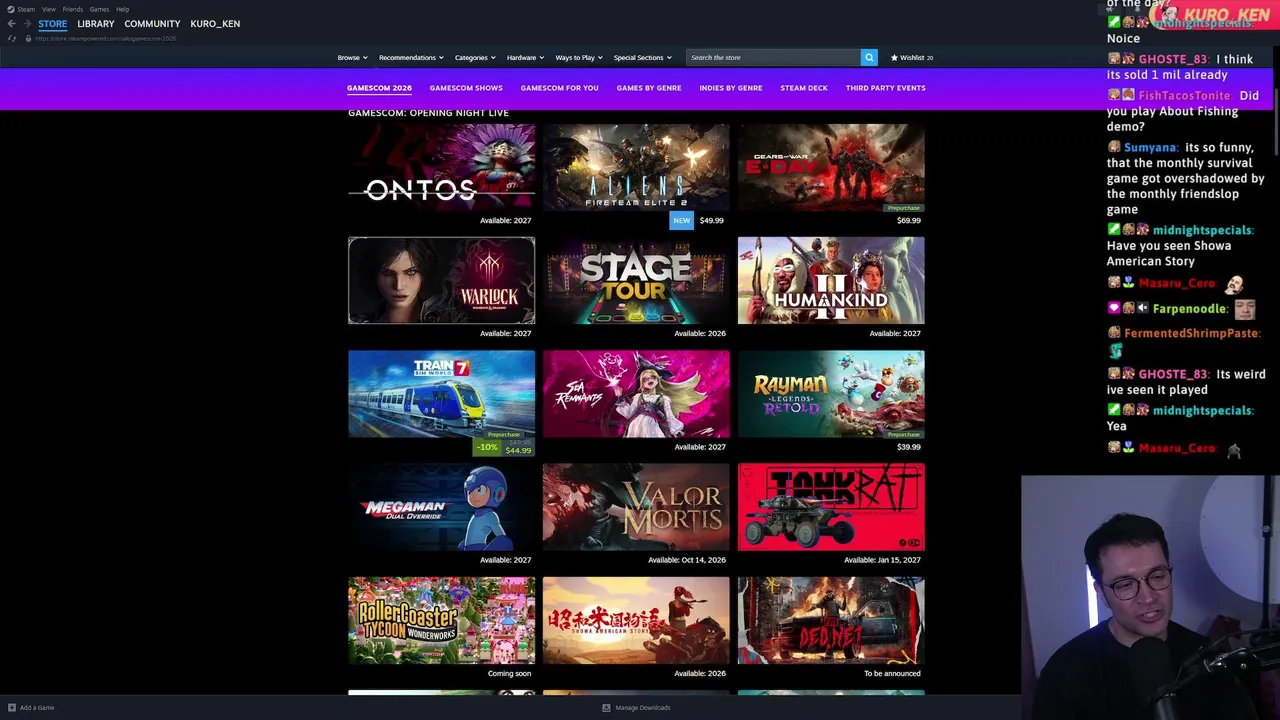Click the $69.99 Gears of War price
Screen dimensions: 1280x720
point(908,220)
